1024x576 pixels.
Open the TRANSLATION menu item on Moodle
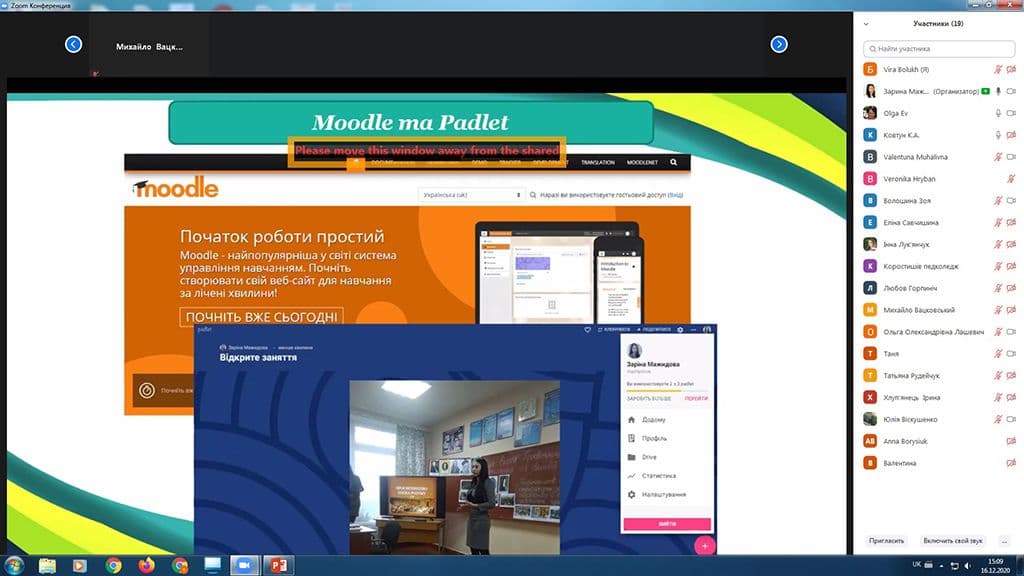(598, 162)
